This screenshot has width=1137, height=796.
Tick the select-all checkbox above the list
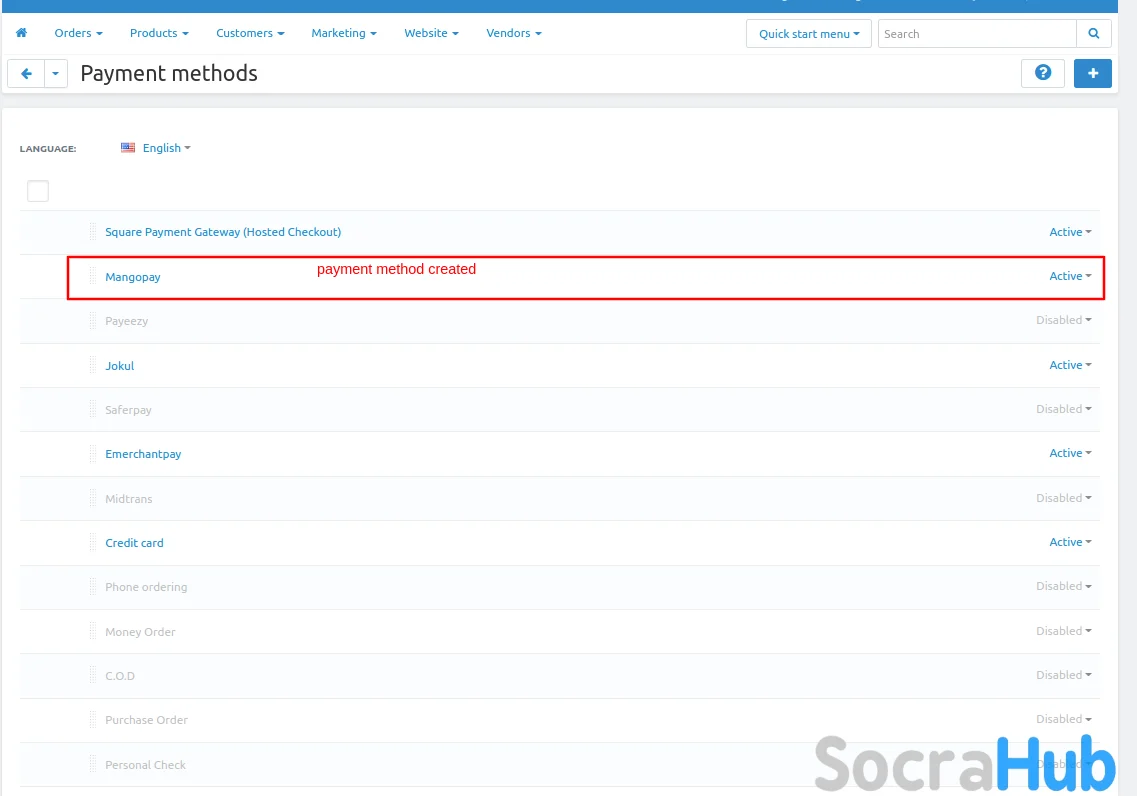pyautogui.click(x=38, y=190)
